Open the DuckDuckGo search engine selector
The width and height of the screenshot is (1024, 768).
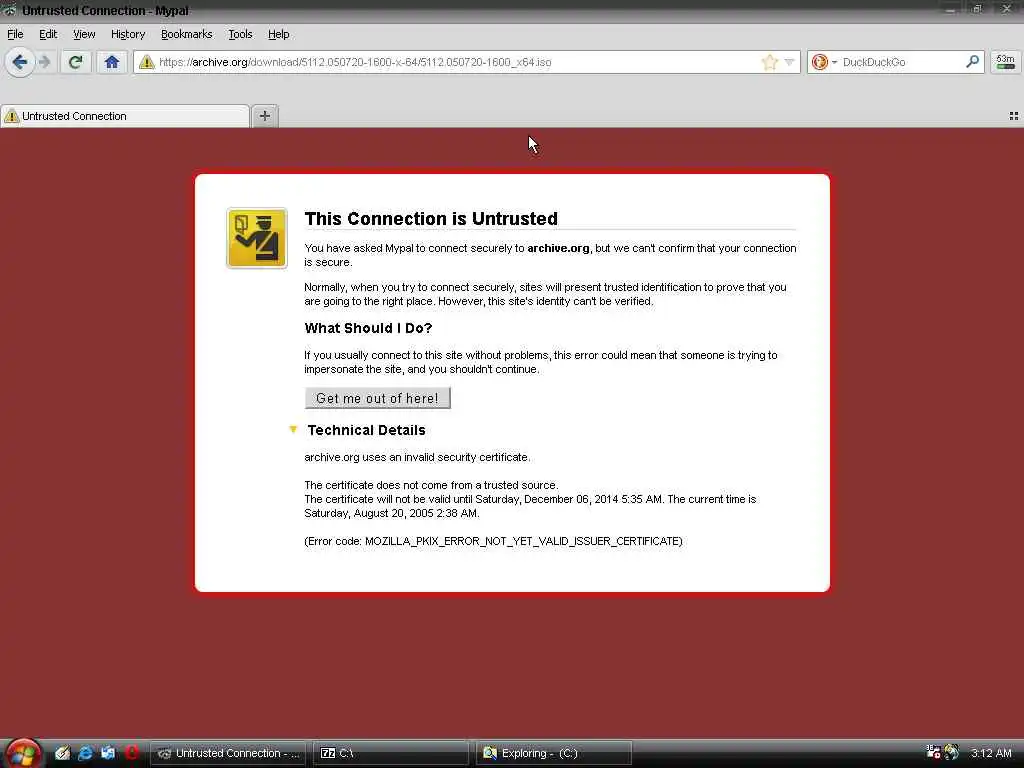[x=824, y=62]
